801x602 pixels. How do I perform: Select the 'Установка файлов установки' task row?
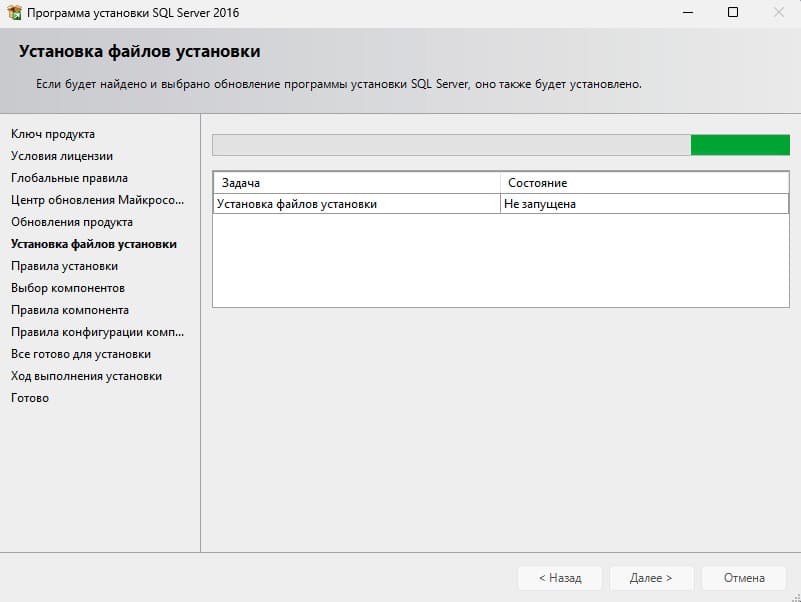(x=501, y=203)
